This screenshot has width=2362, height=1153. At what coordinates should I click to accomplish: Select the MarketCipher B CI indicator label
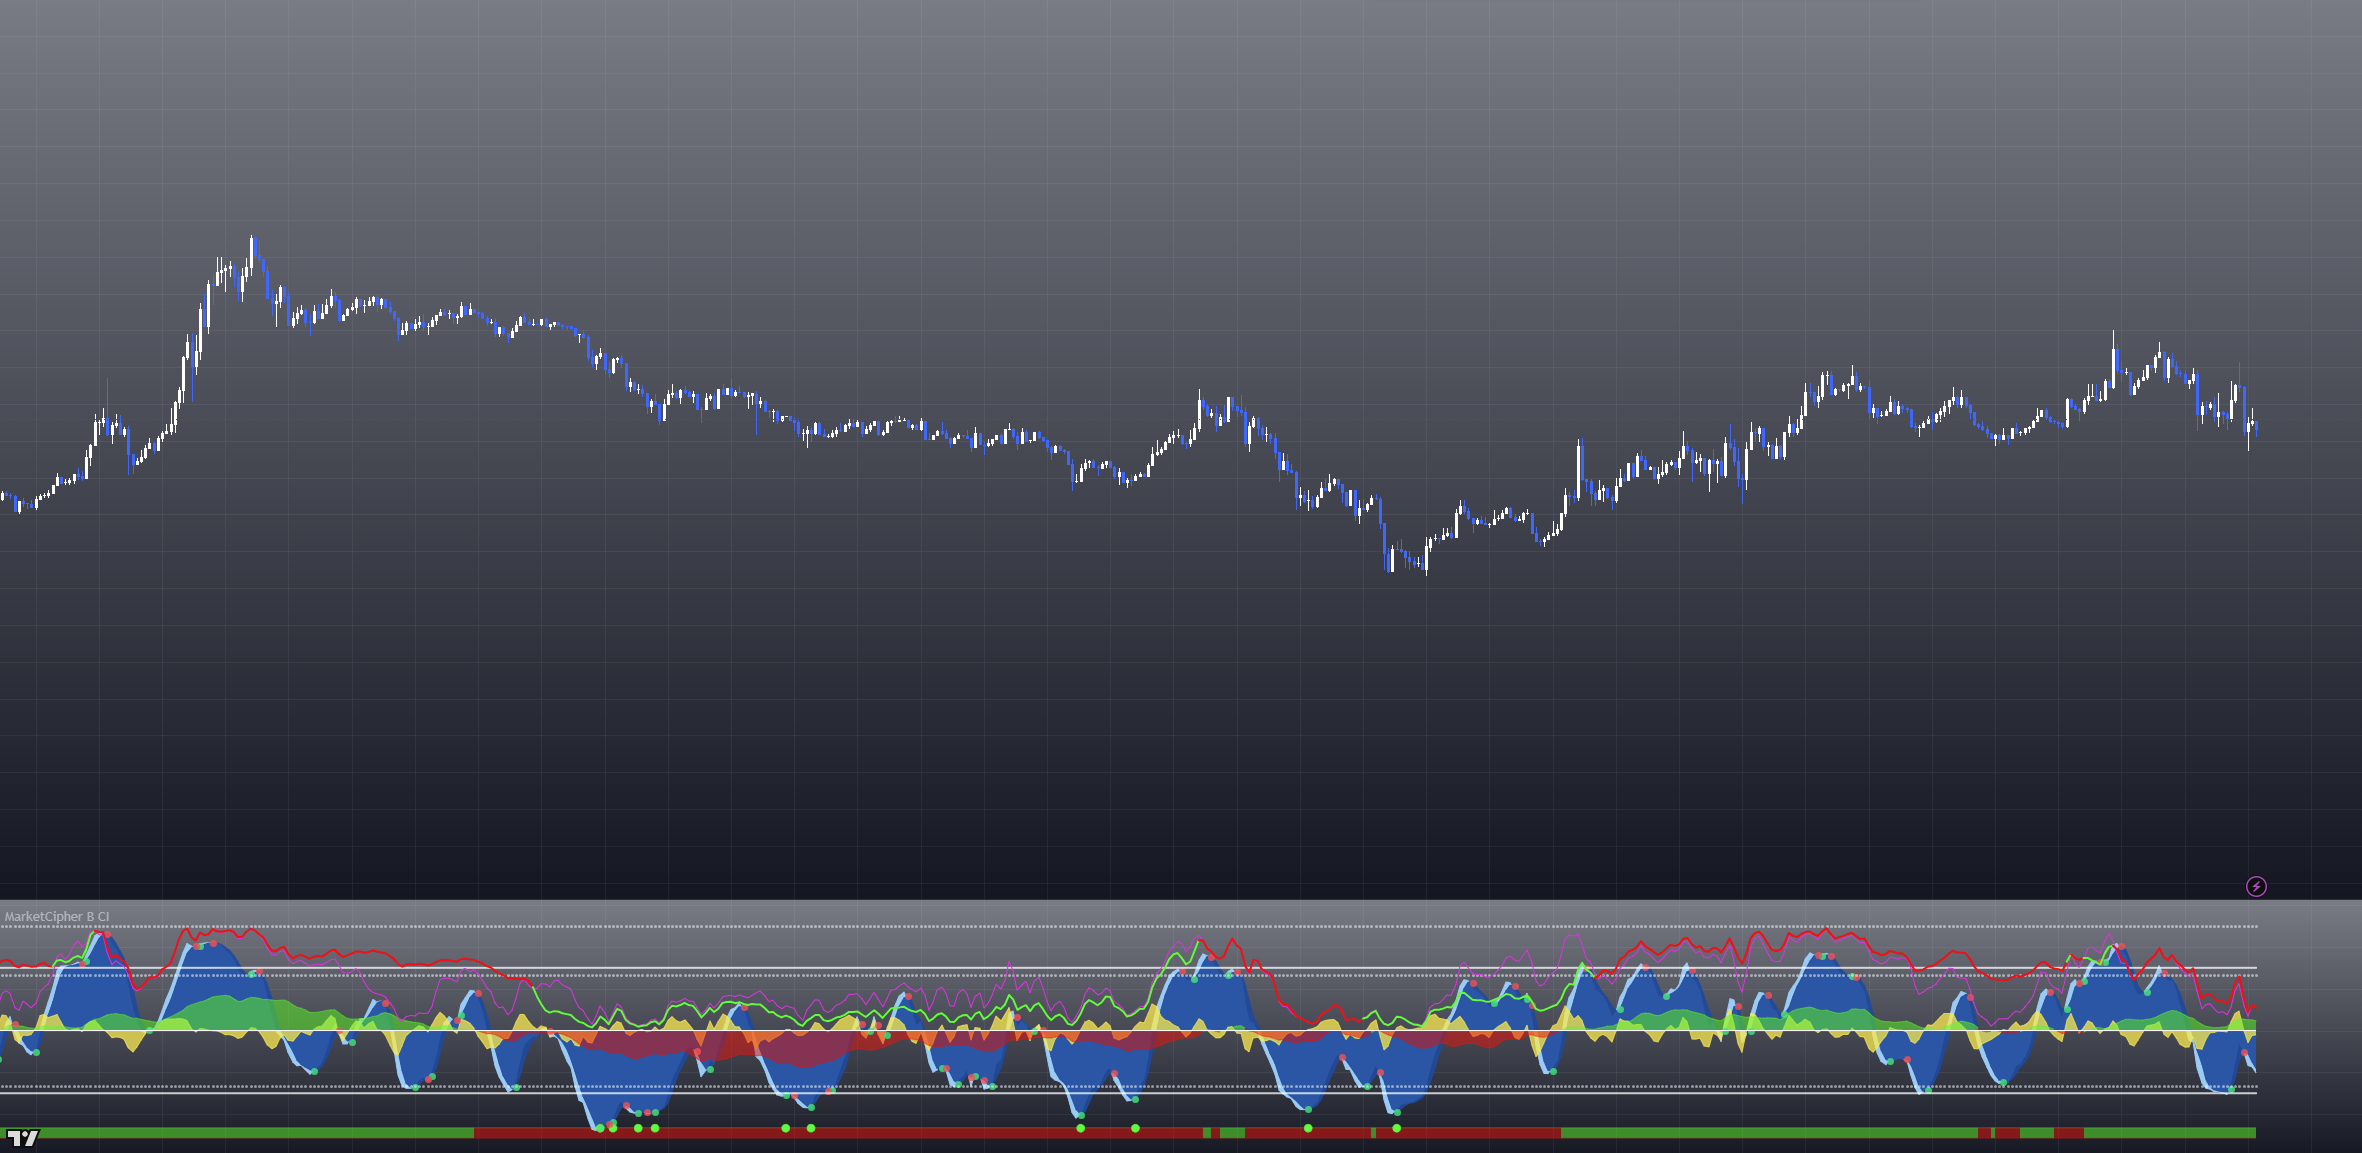(57, 916)
